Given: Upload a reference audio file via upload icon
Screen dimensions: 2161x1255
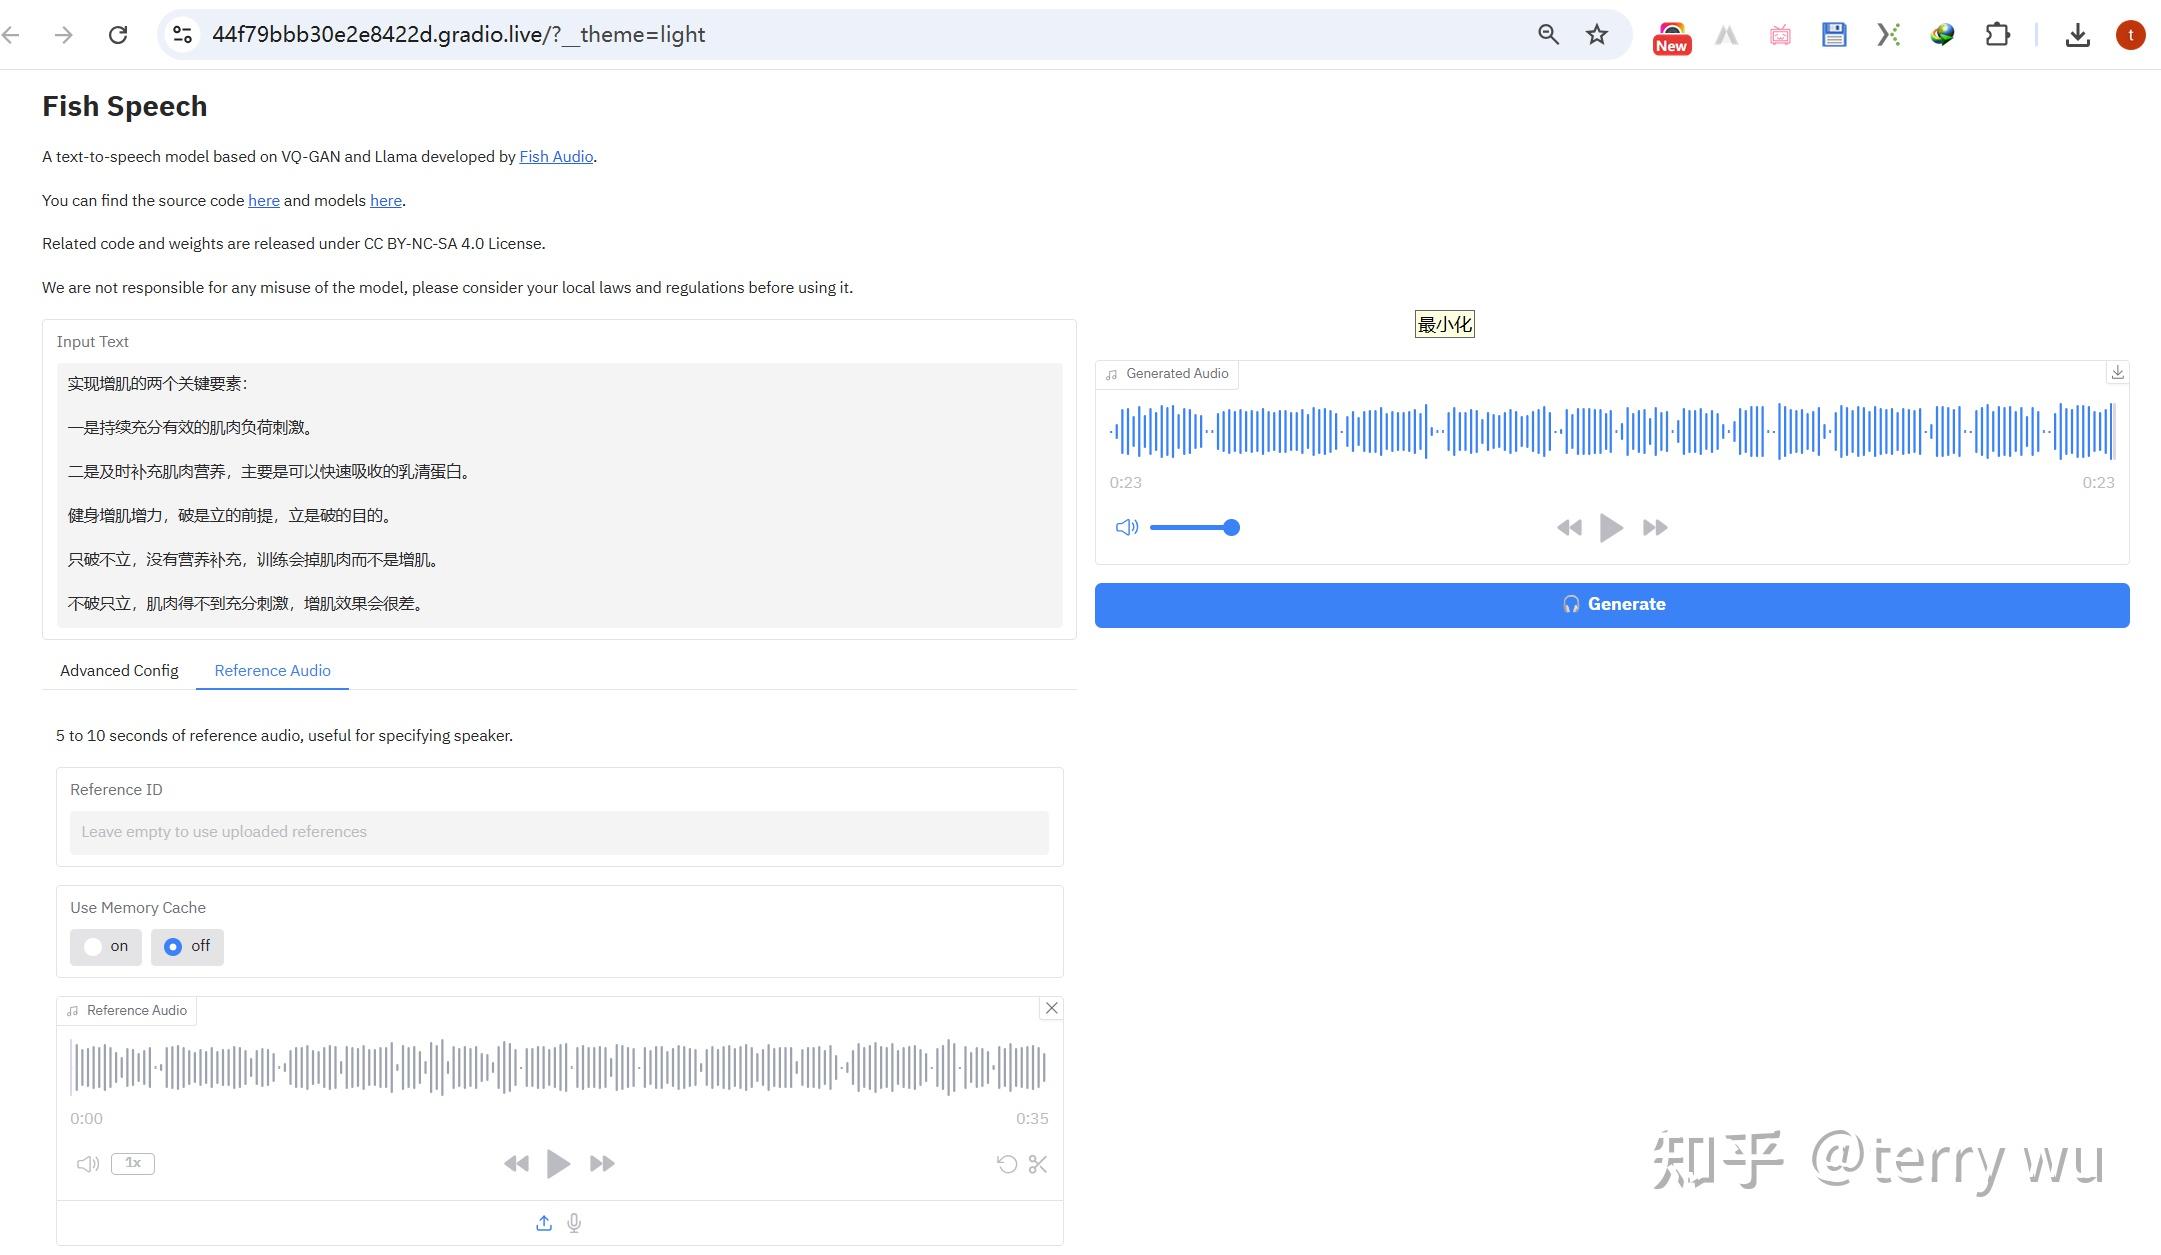Looking at the screenshot, I should (x=543, y=1222).
